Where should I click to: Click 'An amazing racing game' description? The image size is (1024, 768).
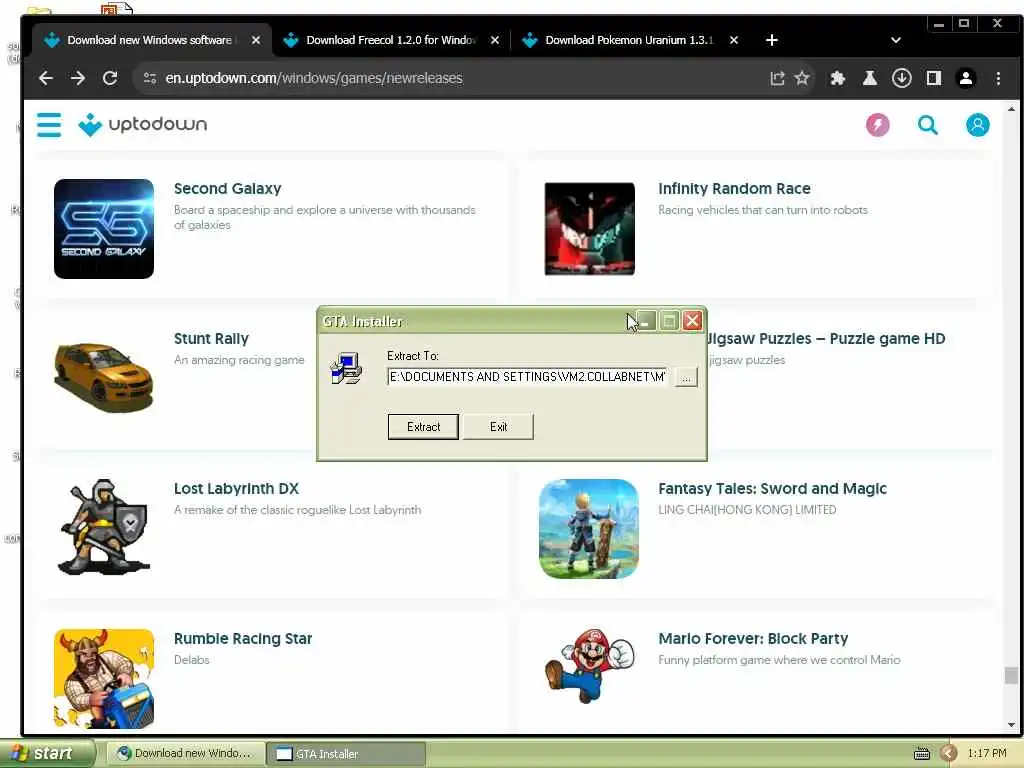point(239,360)
